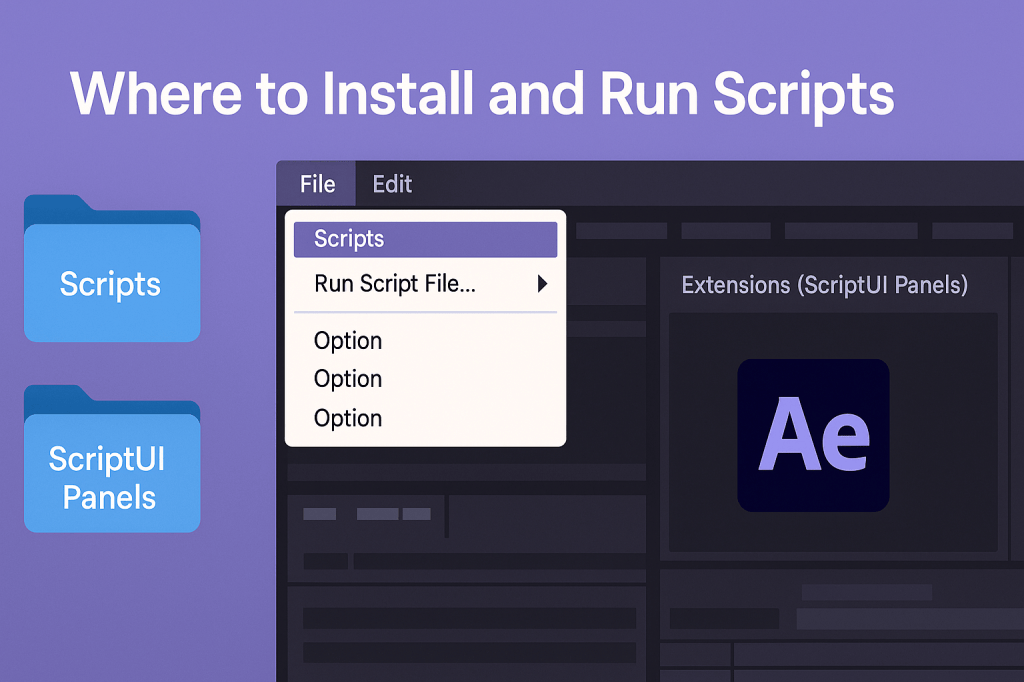Open the File menu
The width and height of the screenshot is (1024, 682).
pos(317,184)
